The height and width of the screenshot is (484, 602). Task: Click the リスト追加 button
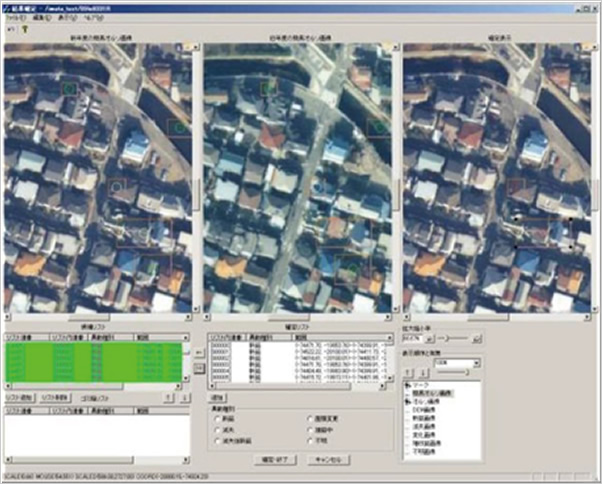click(x=20, y=398)
